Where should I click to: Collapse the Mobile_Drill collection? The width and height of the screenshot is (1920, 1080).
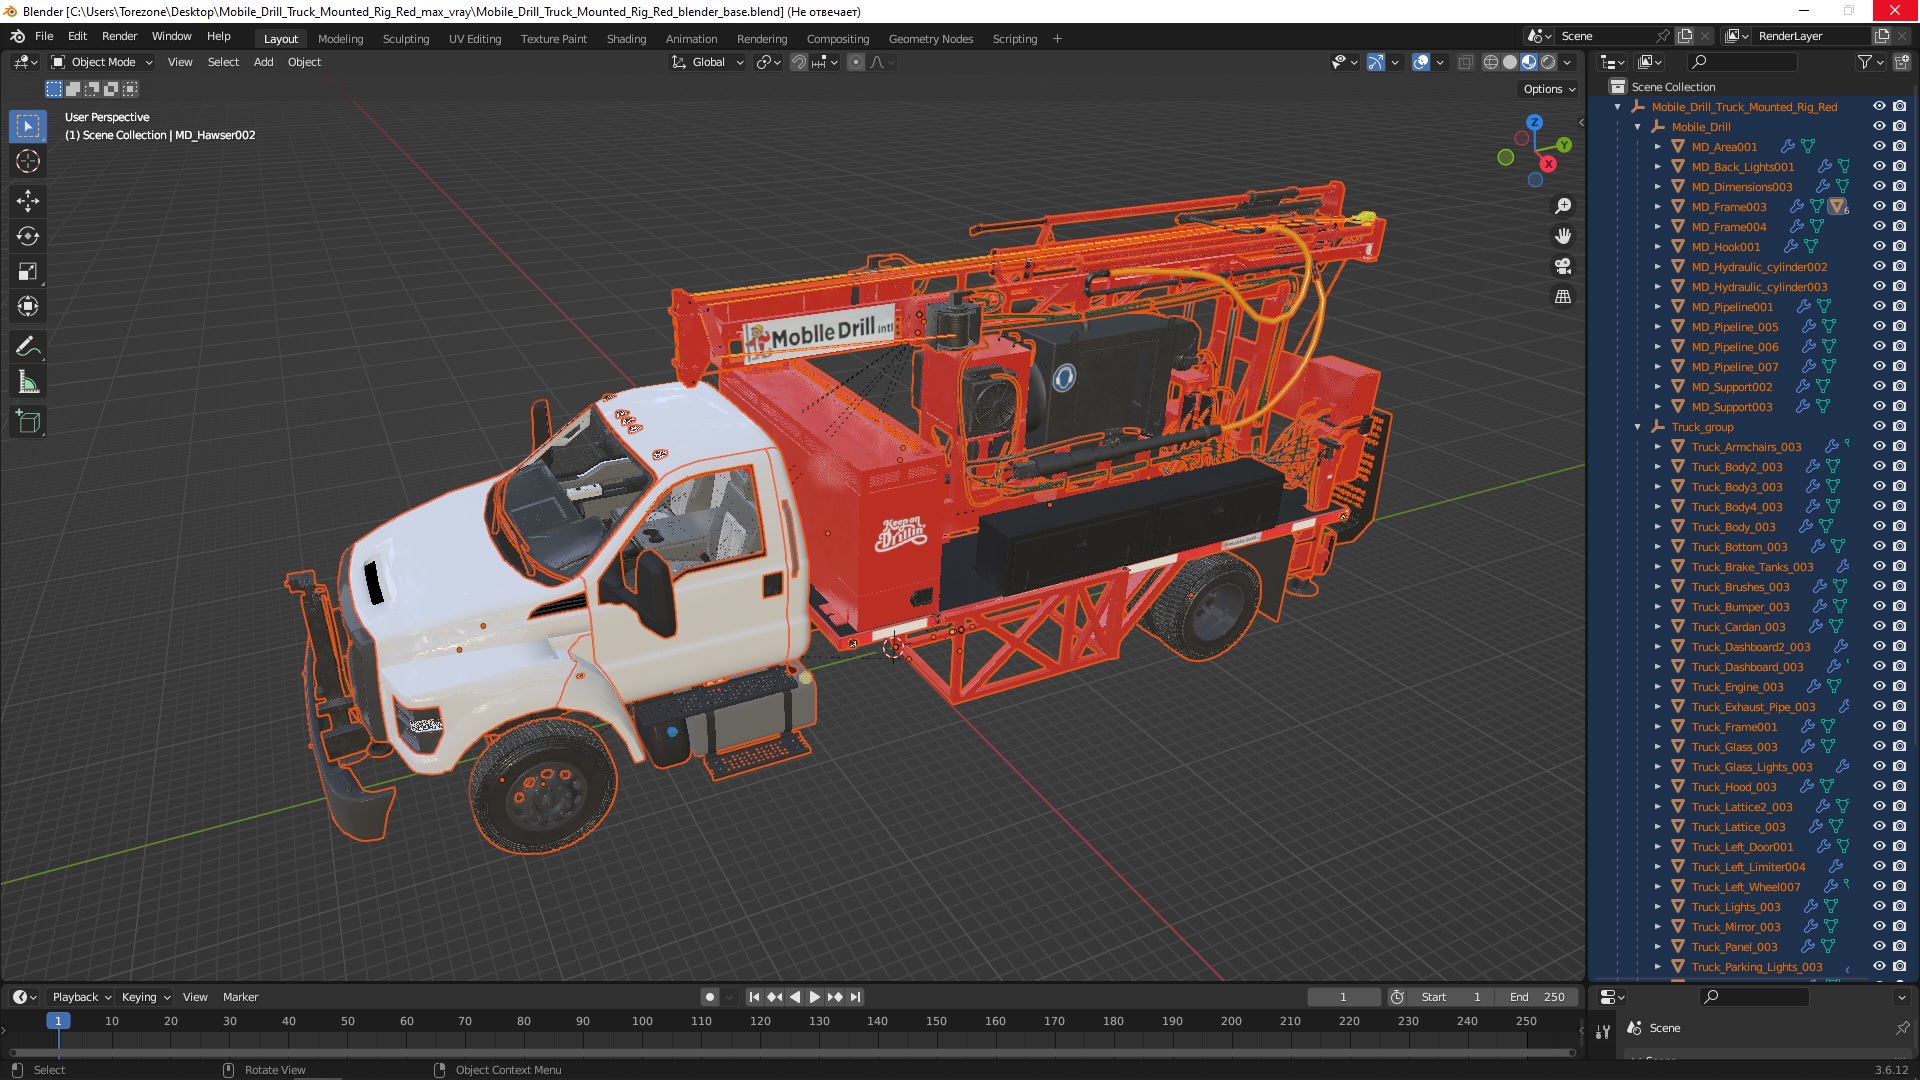[1637, 127]
